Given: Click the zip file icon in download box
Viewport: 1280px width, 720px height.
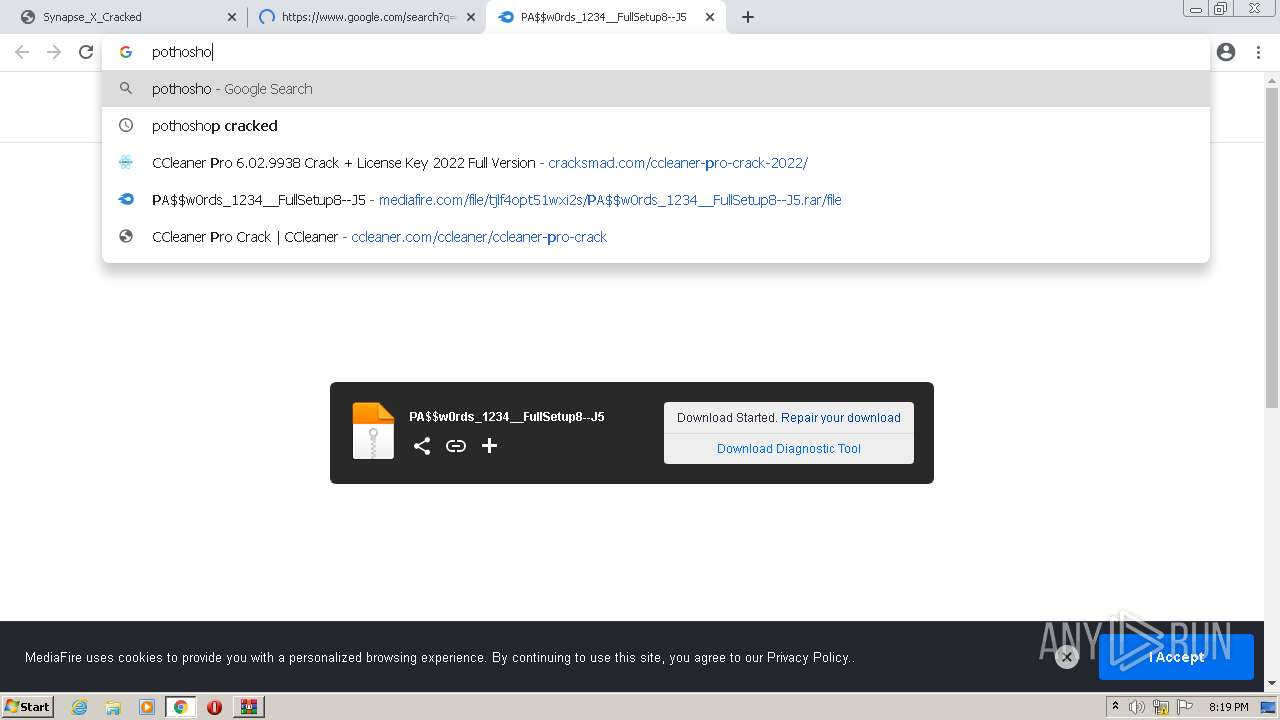Looking at the screenshot, I should [x=373, y=431].
